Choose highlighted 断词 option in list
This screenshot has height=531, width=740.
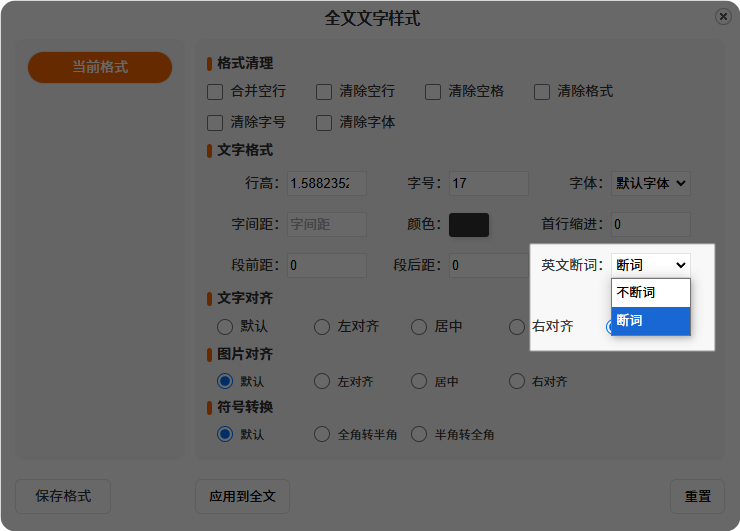tap(650, 321)
